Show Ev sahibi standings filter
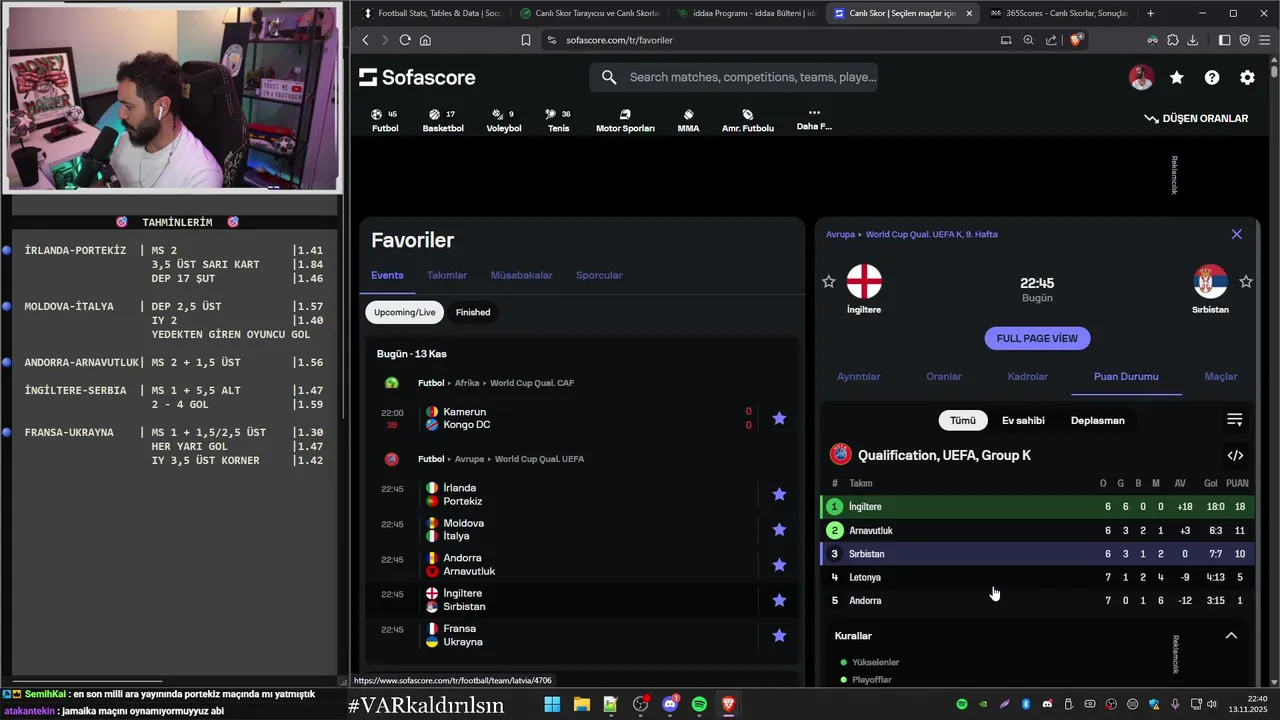The height and width of the screenshot is (720, 1280). 1023,420
